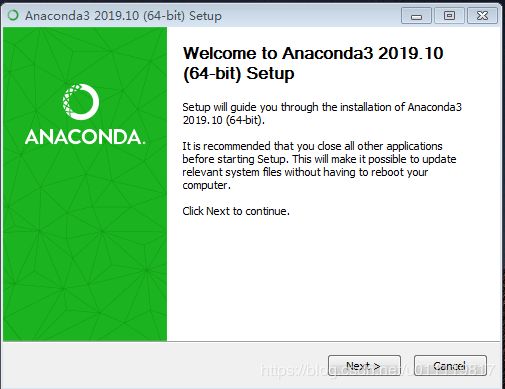Cancel the Anaconda3 setup wizard
505x389 pixels.
point(450,365)
